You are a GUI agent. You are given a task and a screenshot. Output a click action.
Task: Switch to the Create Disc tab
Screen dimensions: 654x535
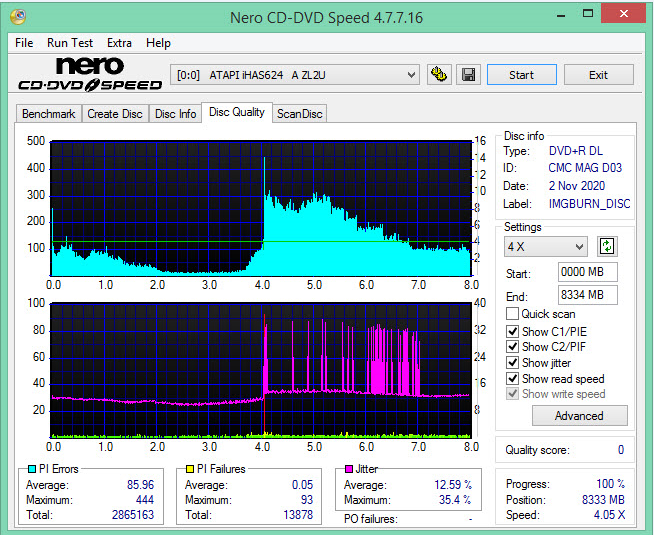pyautogui.click(x=115, y=114)
